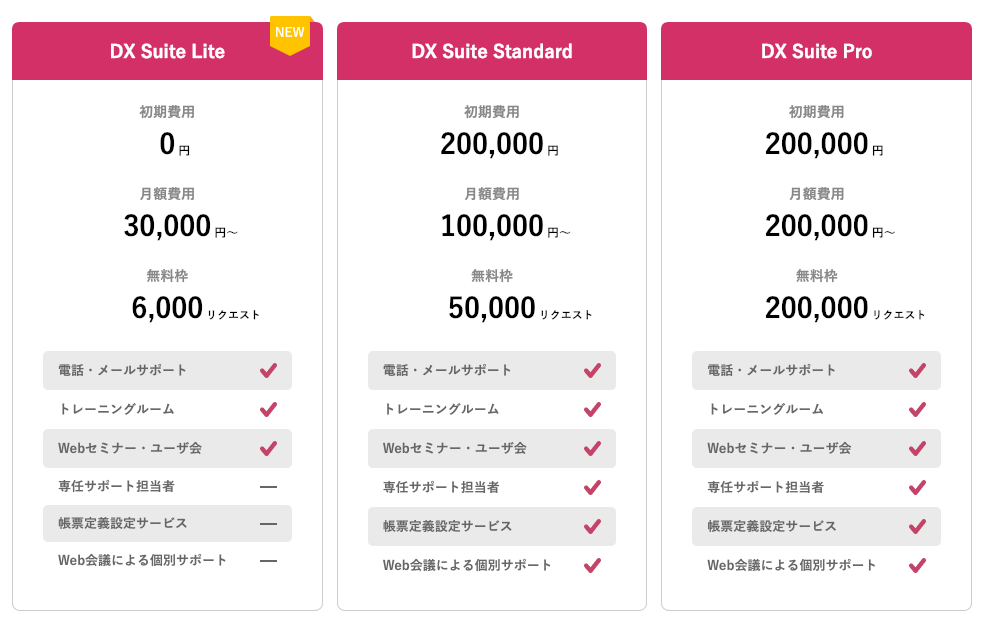The height and width of the screenshot is (626, 985).
Task: Click Pro plan 電話・メールサポート checkmark
Action: 917,370
